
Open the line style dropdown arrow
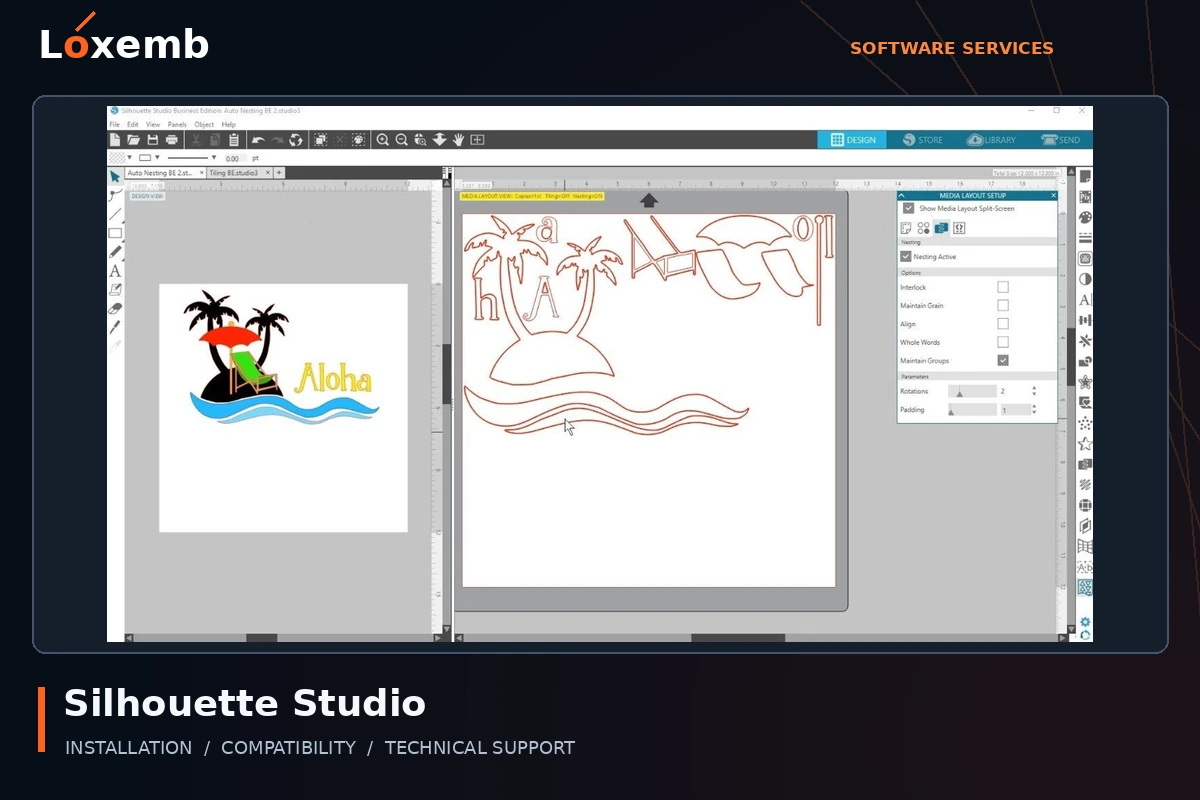point(214,157)
